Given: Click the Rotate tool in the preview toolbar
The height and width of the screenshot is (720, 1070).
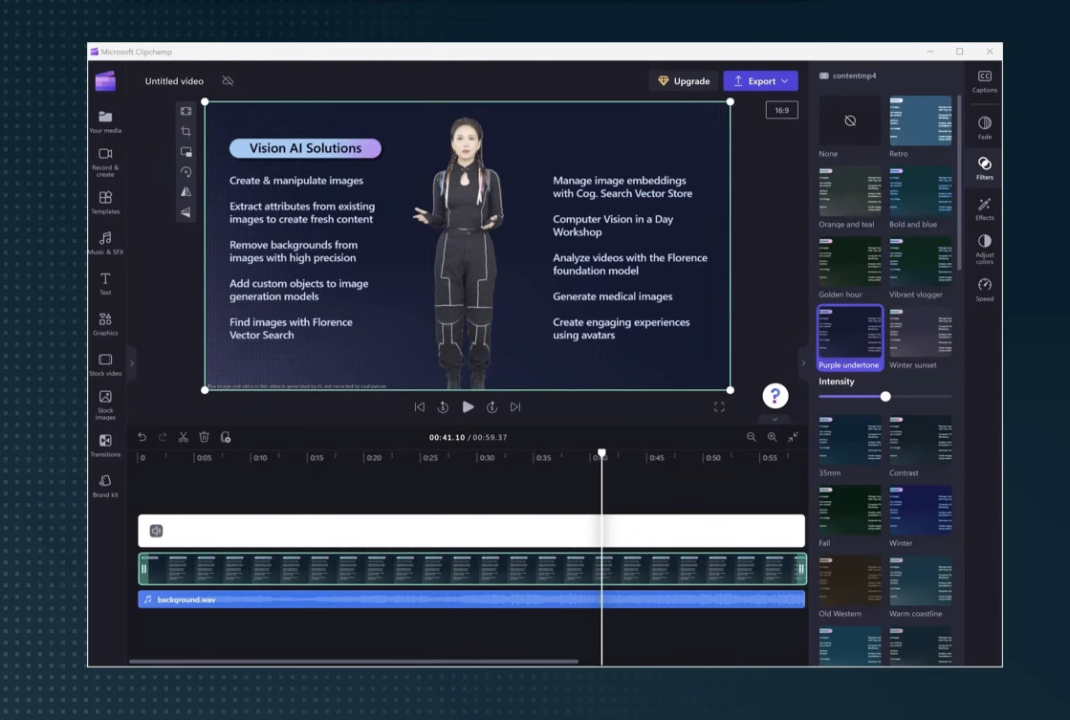Looking at the screenshot, I should [186, 171].
